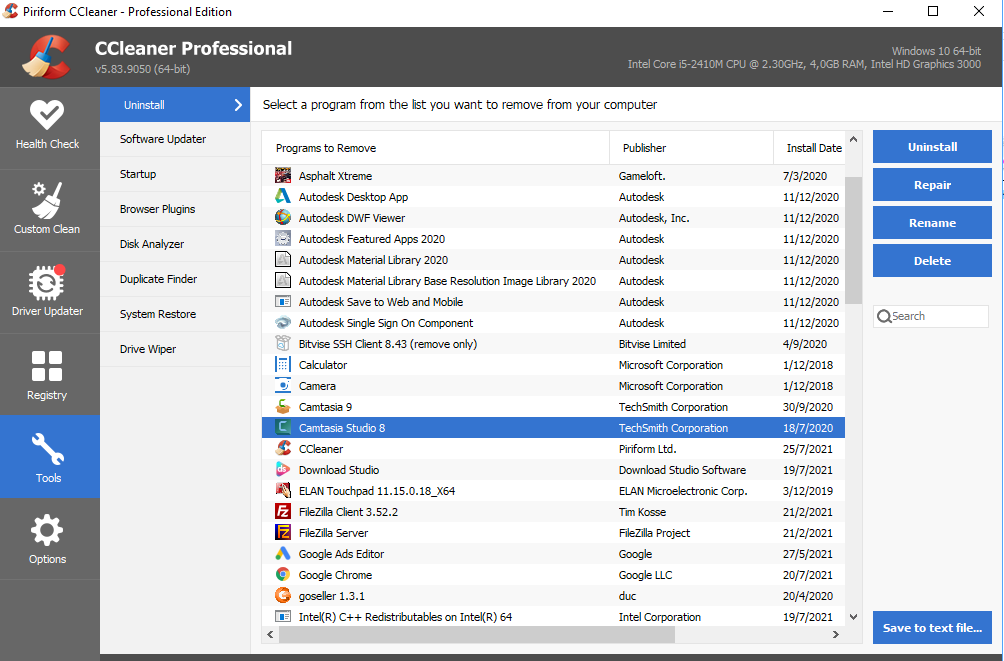Click the Download Studio icon
This screenshot has width=1004, height=661.
click(x=282, y=470)
